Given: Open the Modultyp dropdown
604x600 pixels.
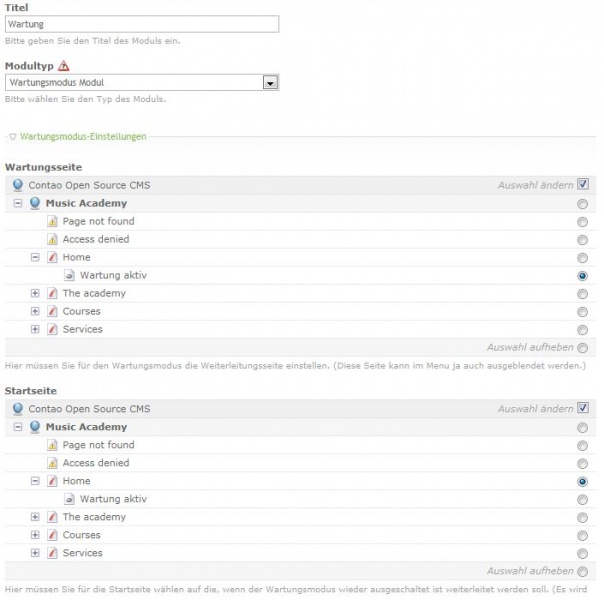Looking at the screenshot, I should (269, 83).
